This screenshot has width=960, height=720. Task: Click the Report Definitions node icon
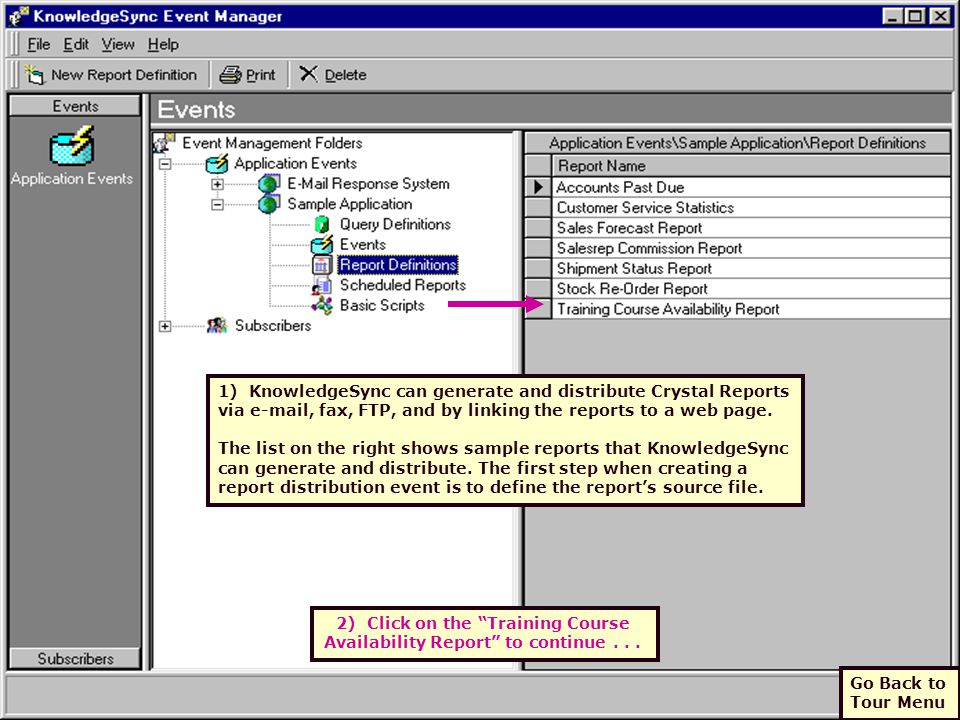point(321,265)
